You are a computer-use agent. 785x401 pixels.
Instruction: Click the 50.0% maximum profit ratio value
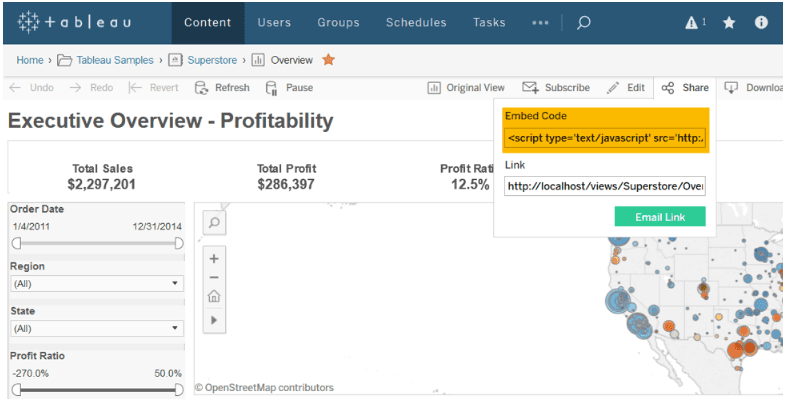168,373
